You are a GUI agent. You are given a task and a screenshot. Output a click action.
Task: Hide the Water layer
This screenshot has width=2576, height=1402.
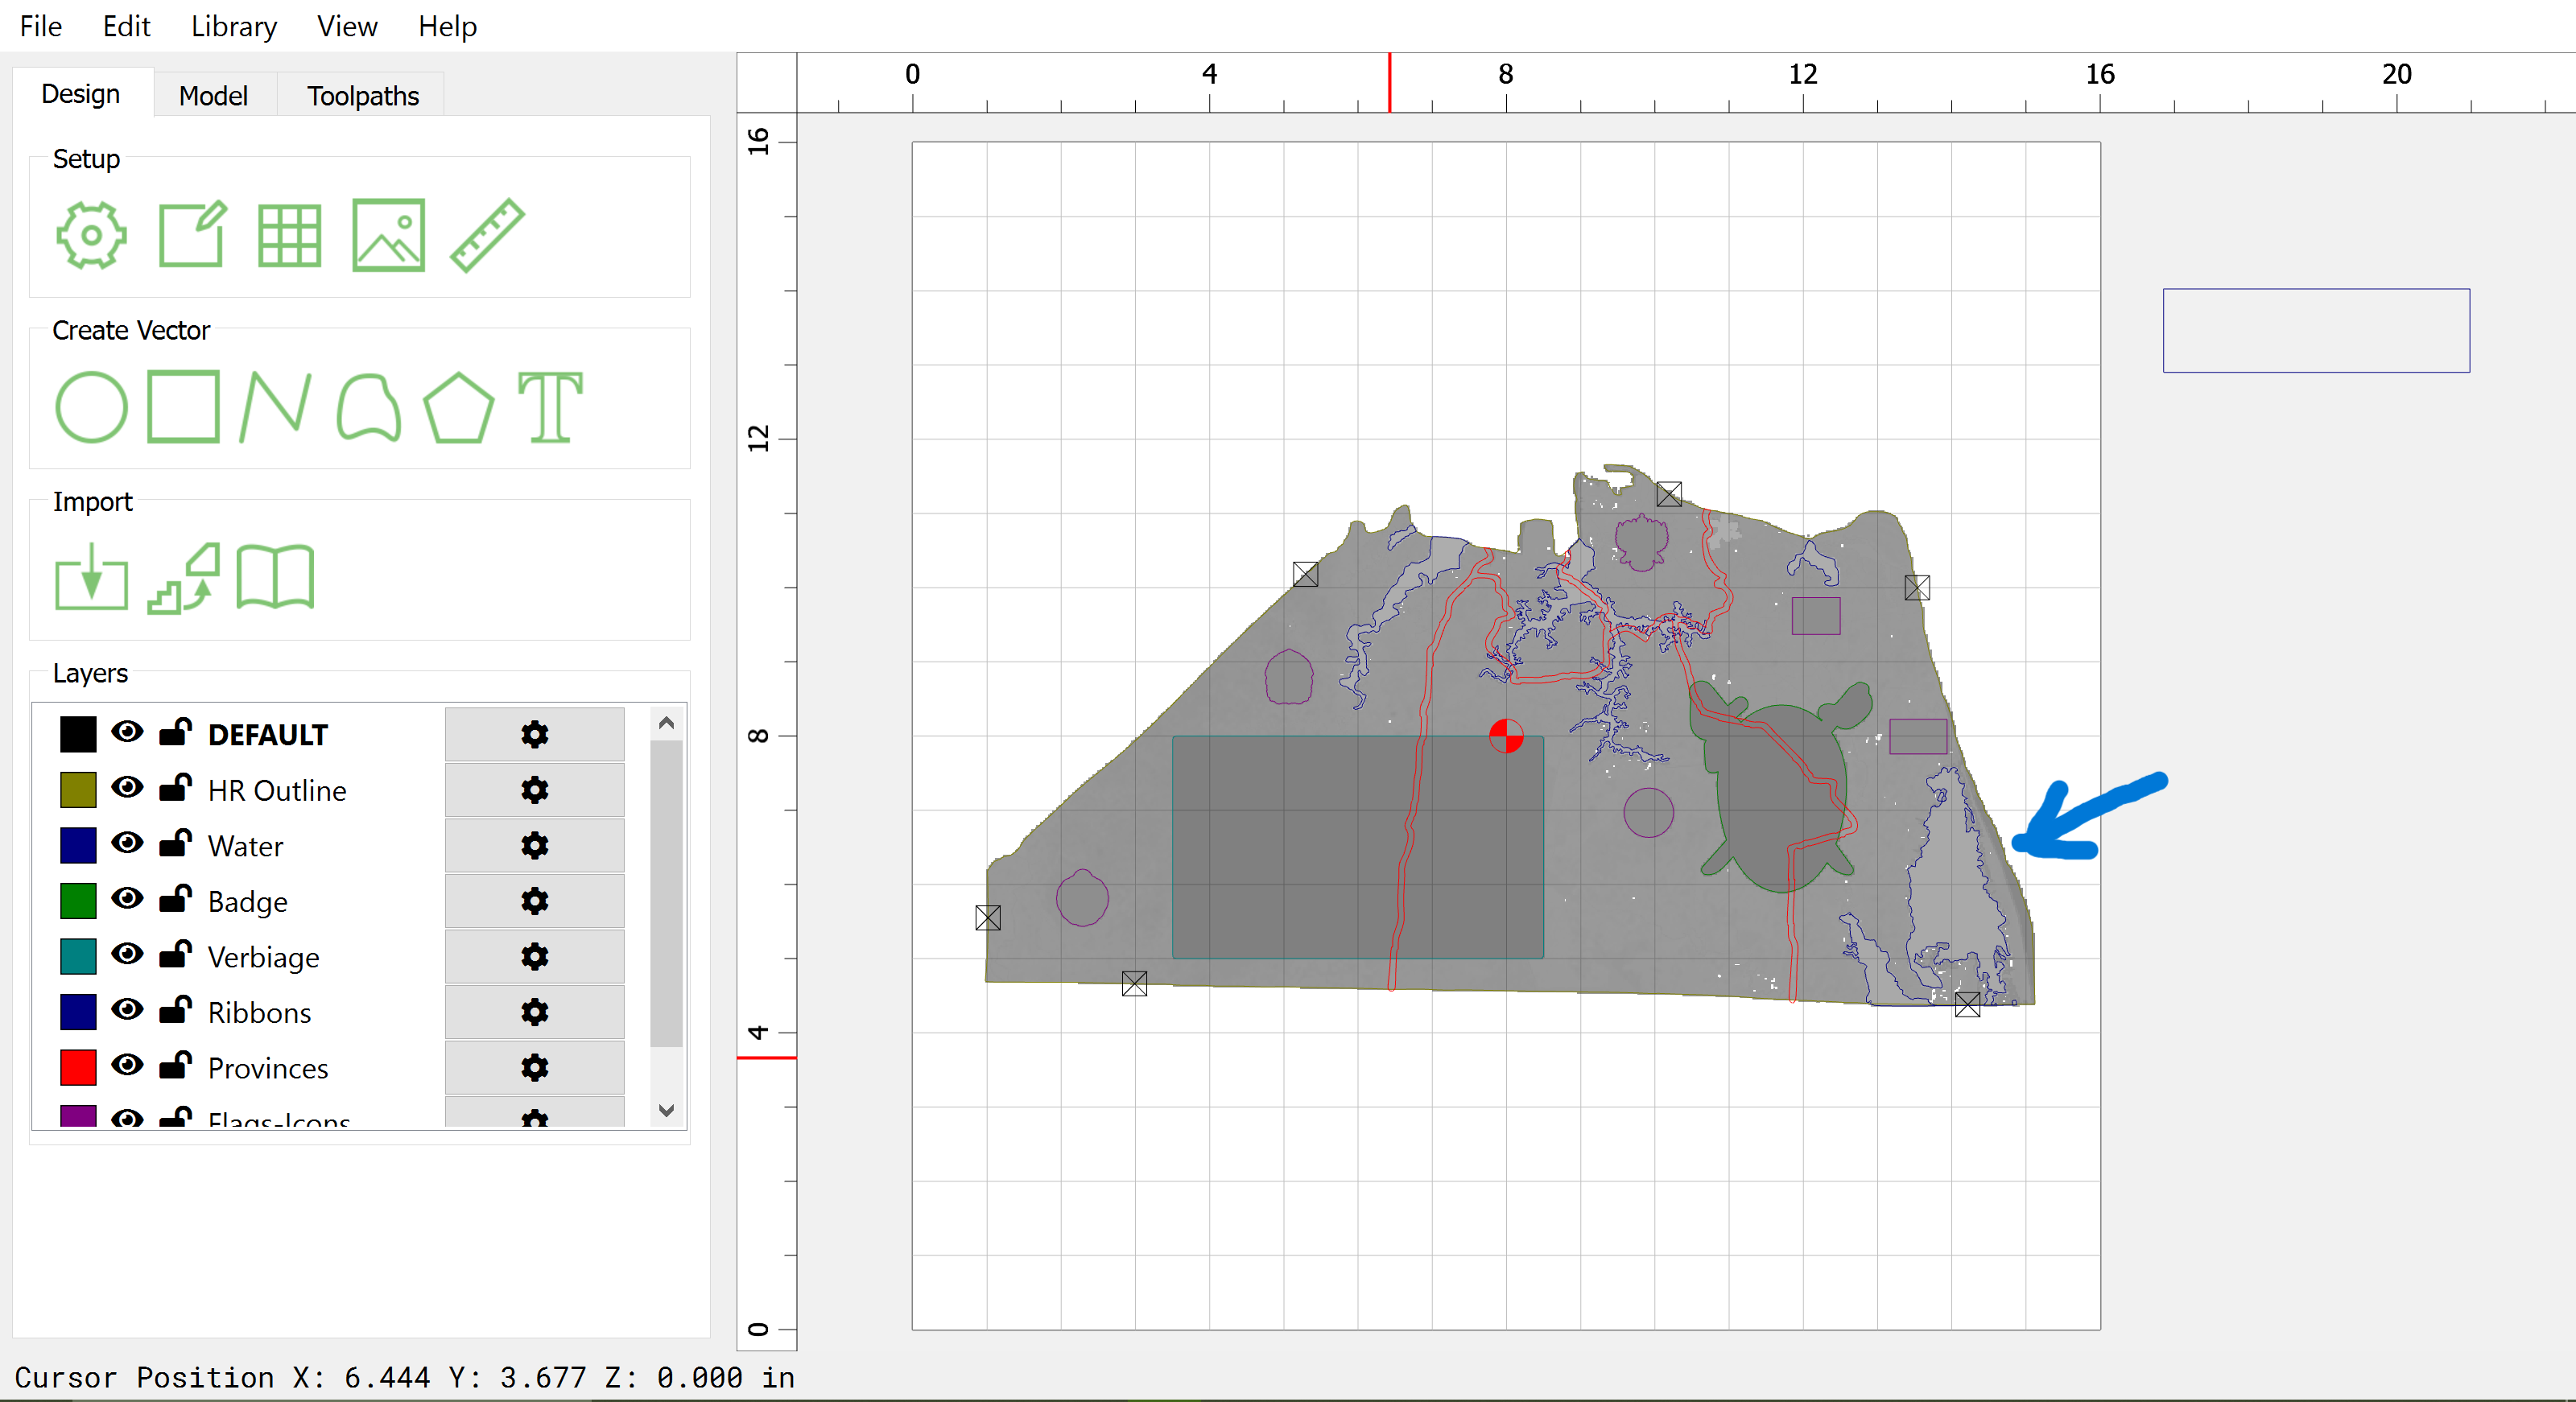coord(127,843)
